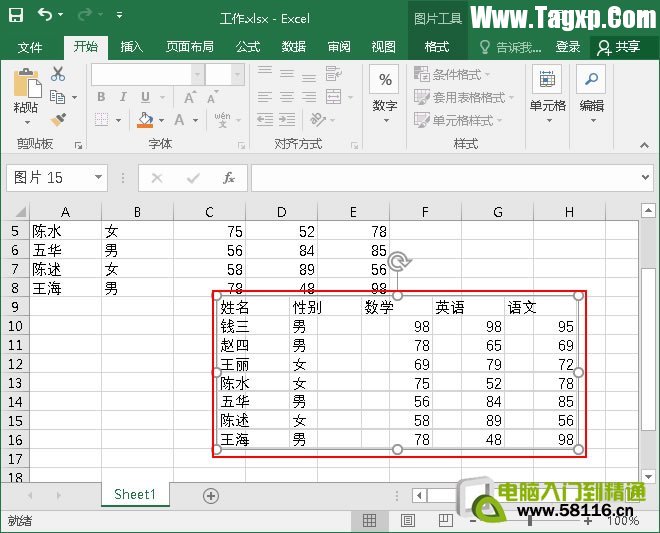Click the Decrease Indent icon

pyautogui.click(x=265, y=120)
